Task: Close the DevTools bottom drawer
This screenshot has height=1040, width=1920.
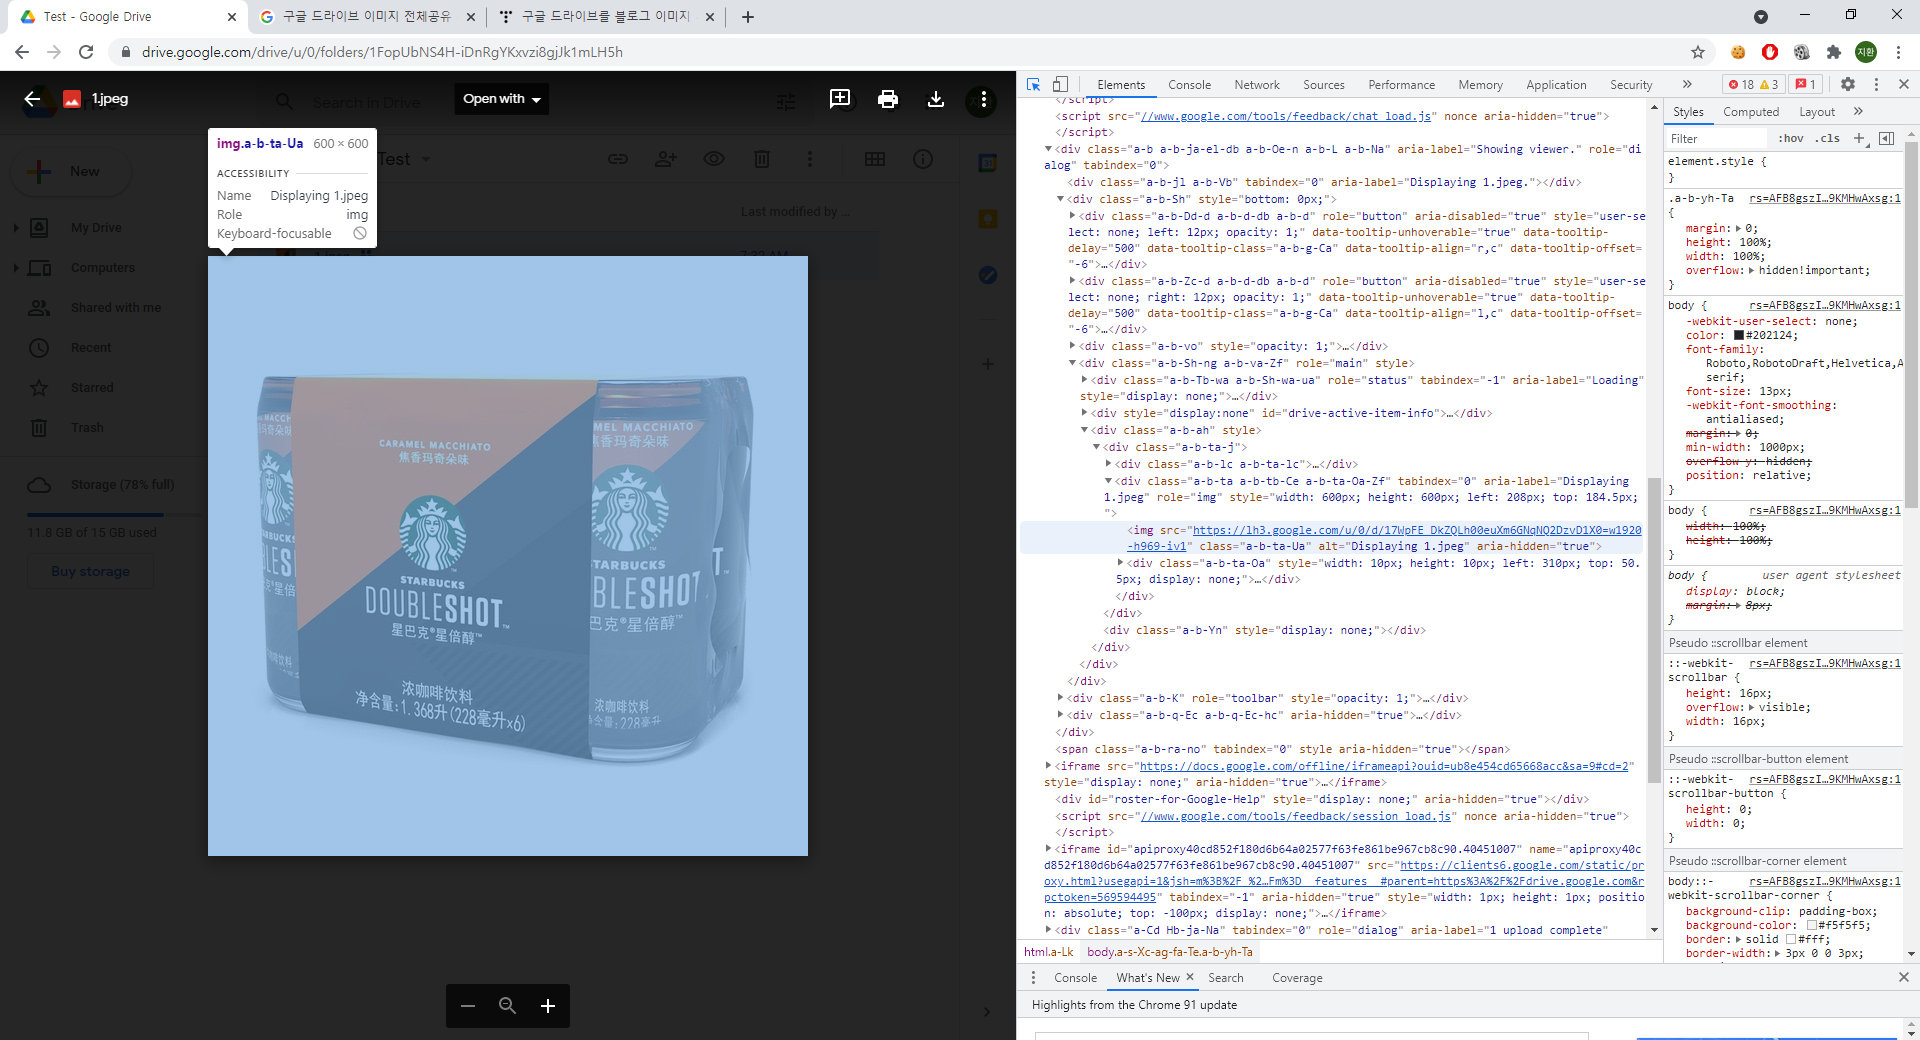Action: 1903,978
